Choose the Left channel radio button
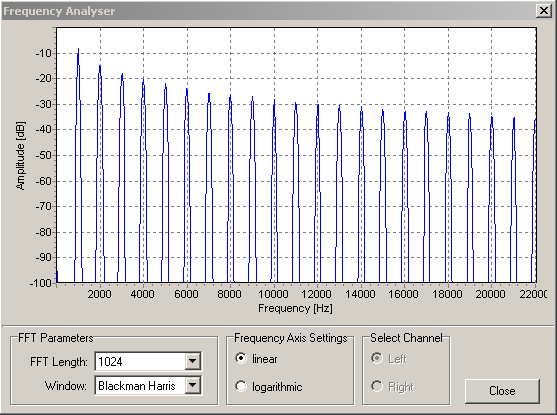This screenshot has height=415, width=557. [377, 358]
